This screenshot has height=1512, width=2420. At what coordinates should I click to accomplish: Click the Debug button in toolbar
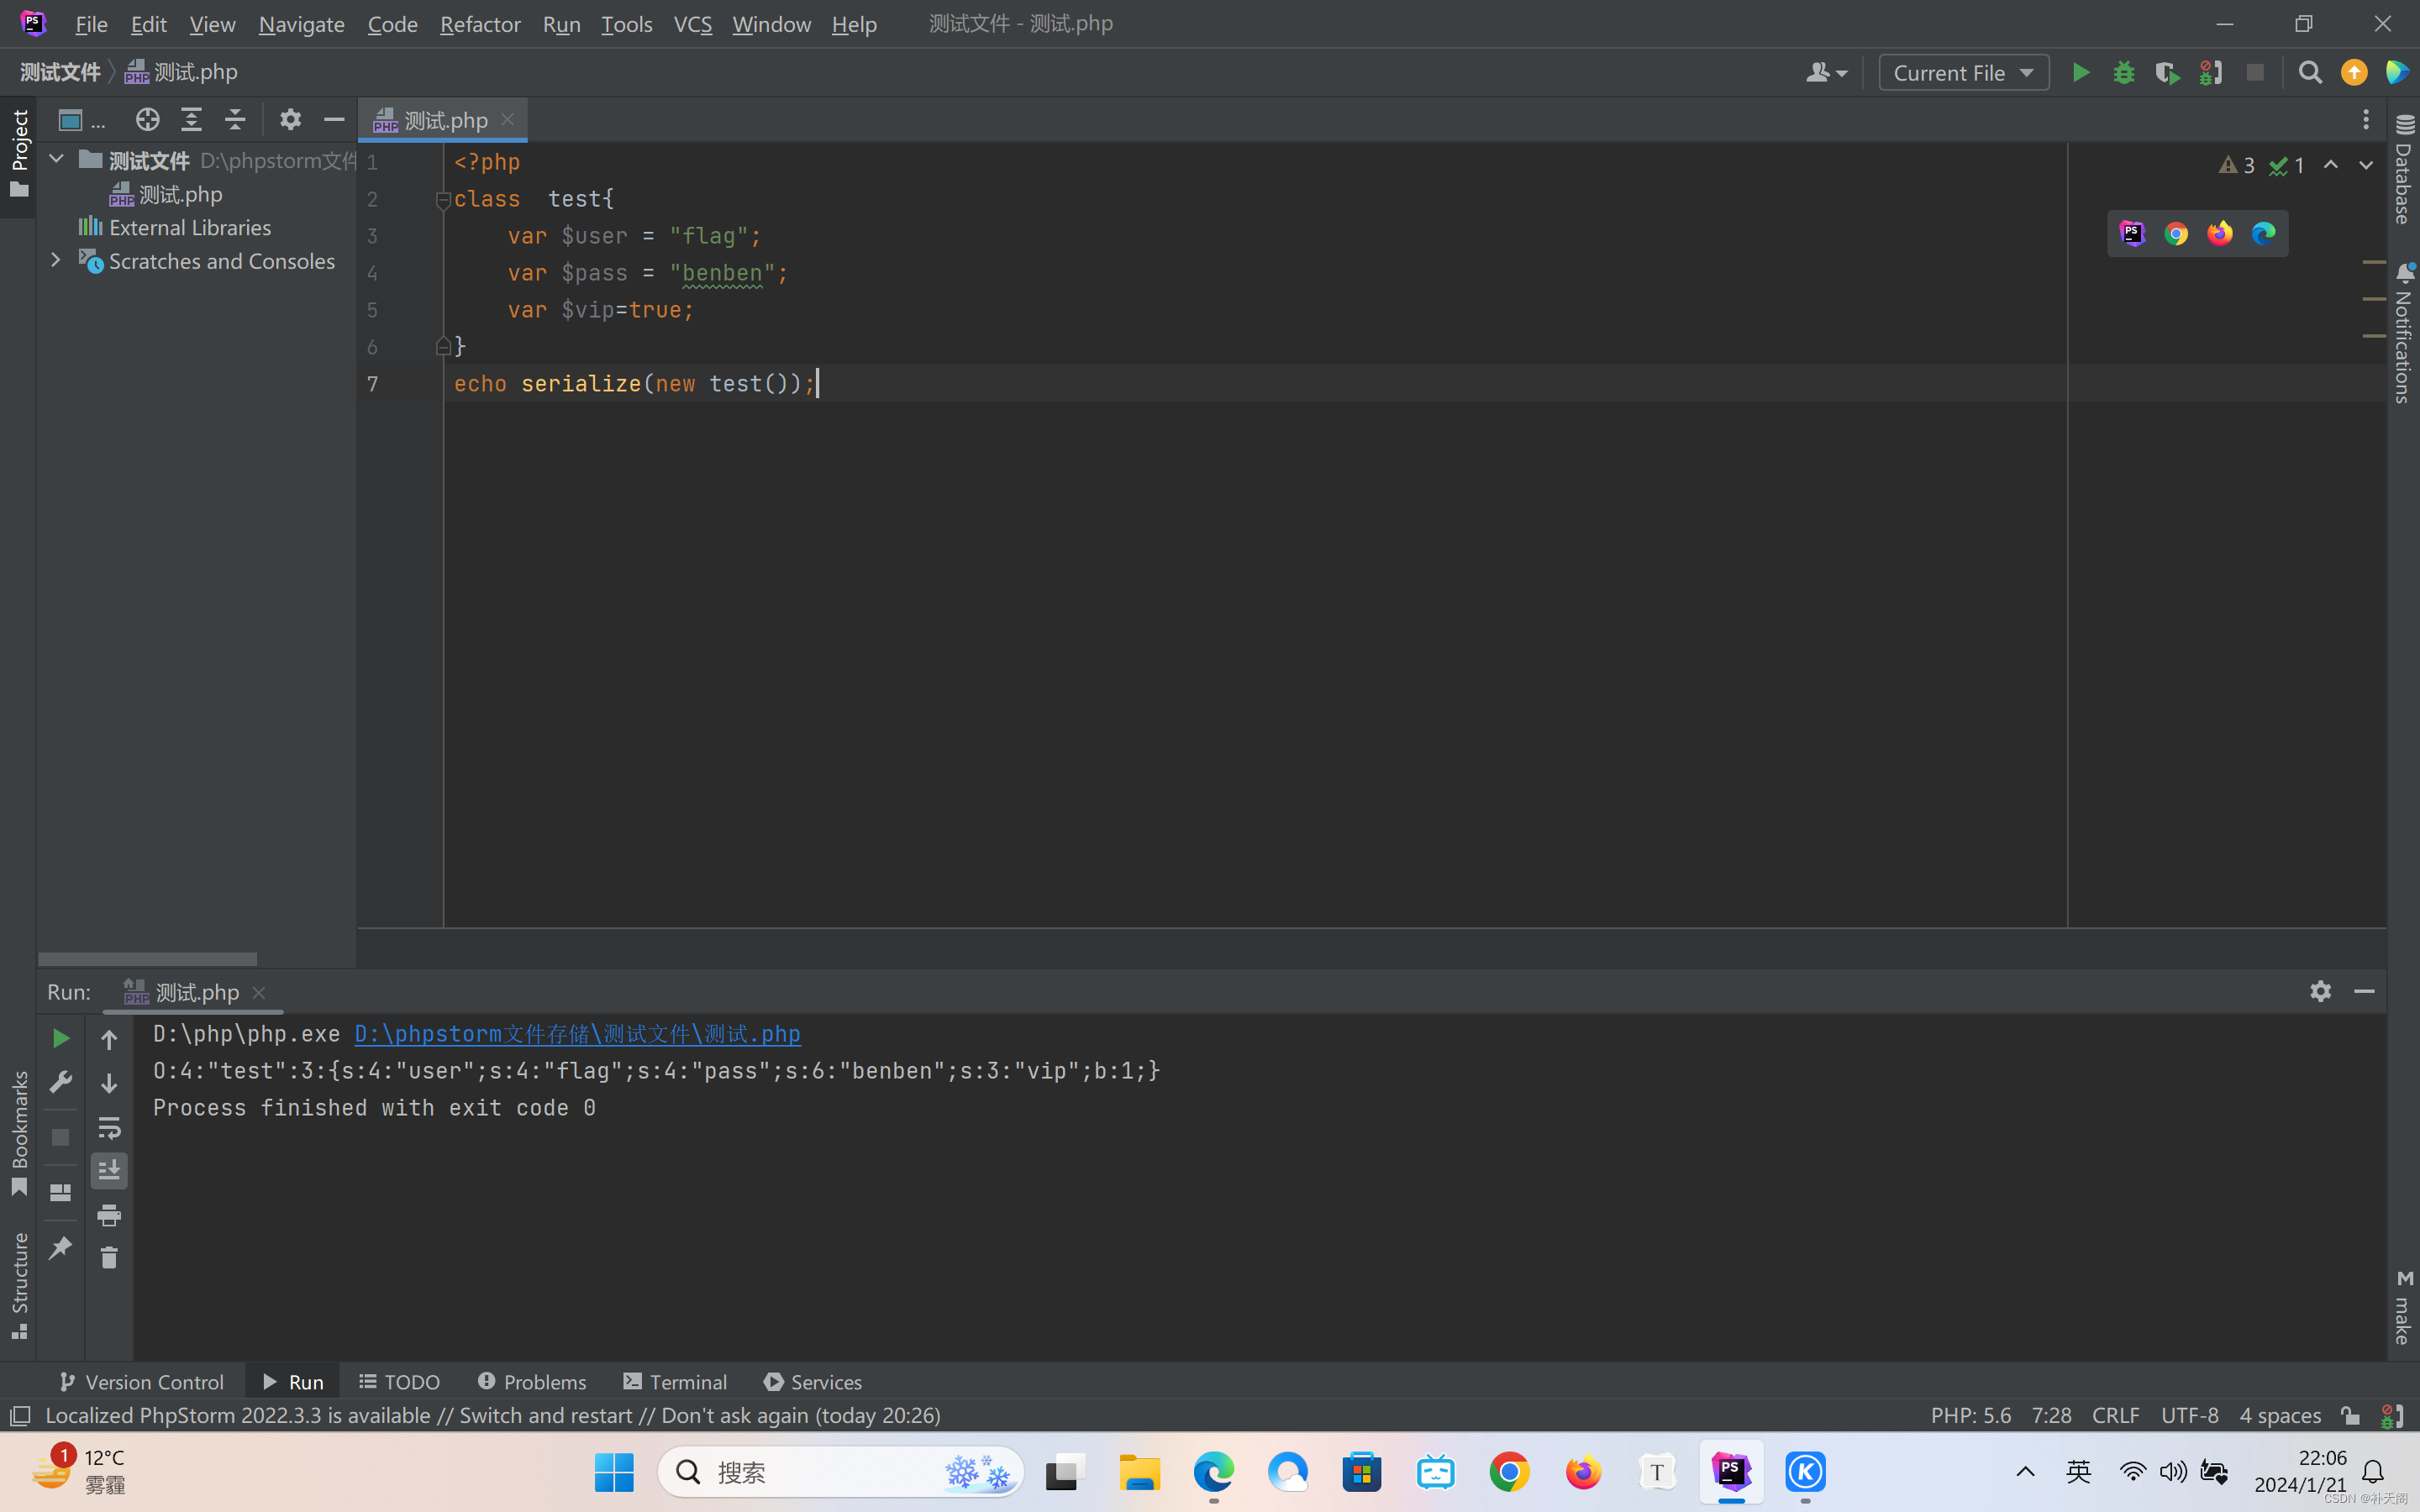point(2124,71)
